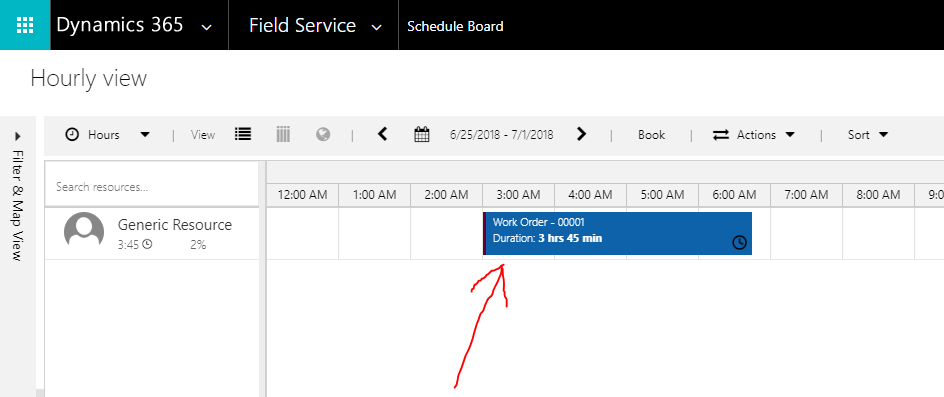Switch to vertical columns view icon
Screen dimensions: 944x397
[x=283, y=134]
